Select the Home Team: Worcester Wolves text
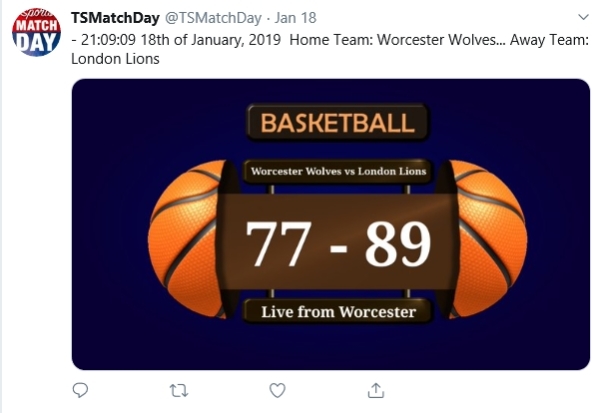The image size is (600, 413). click(393, 40)
